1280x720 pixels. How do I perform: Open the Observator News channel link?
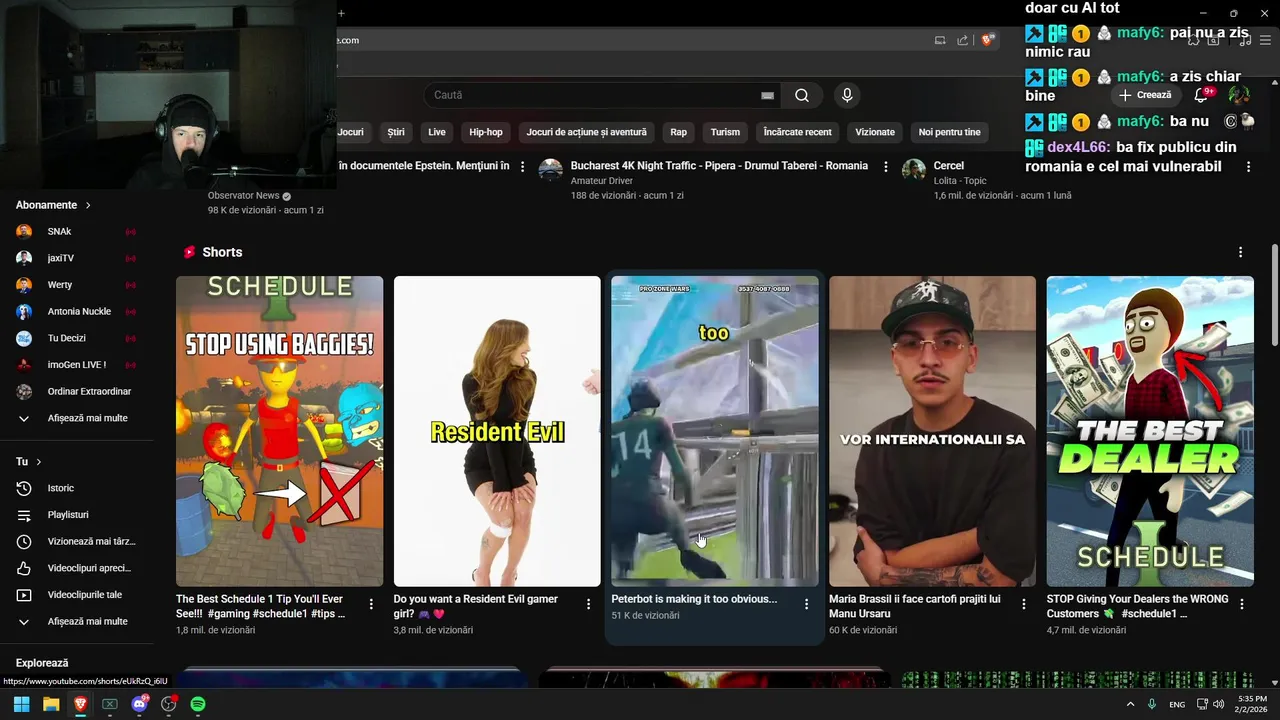(x=243, y=196)
